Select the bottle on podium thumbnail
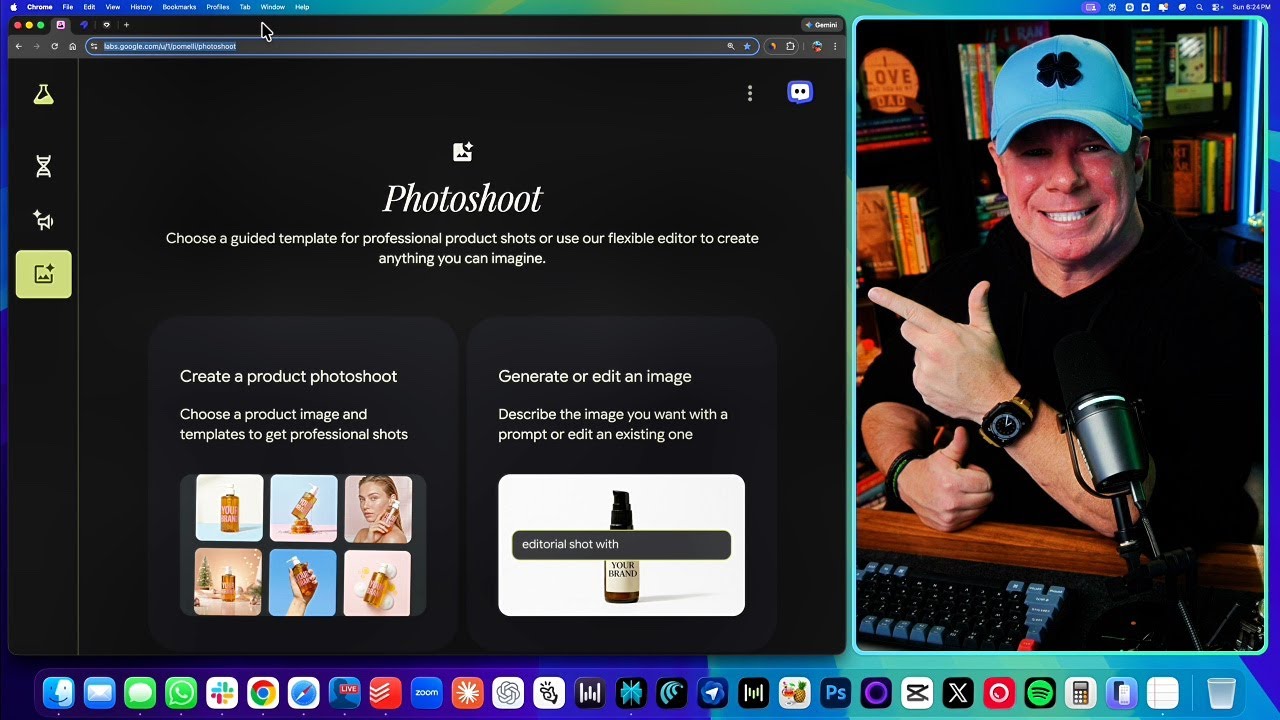Image resolution: width=1280 pixels, height=720 pixels. [x=303, y=508]
